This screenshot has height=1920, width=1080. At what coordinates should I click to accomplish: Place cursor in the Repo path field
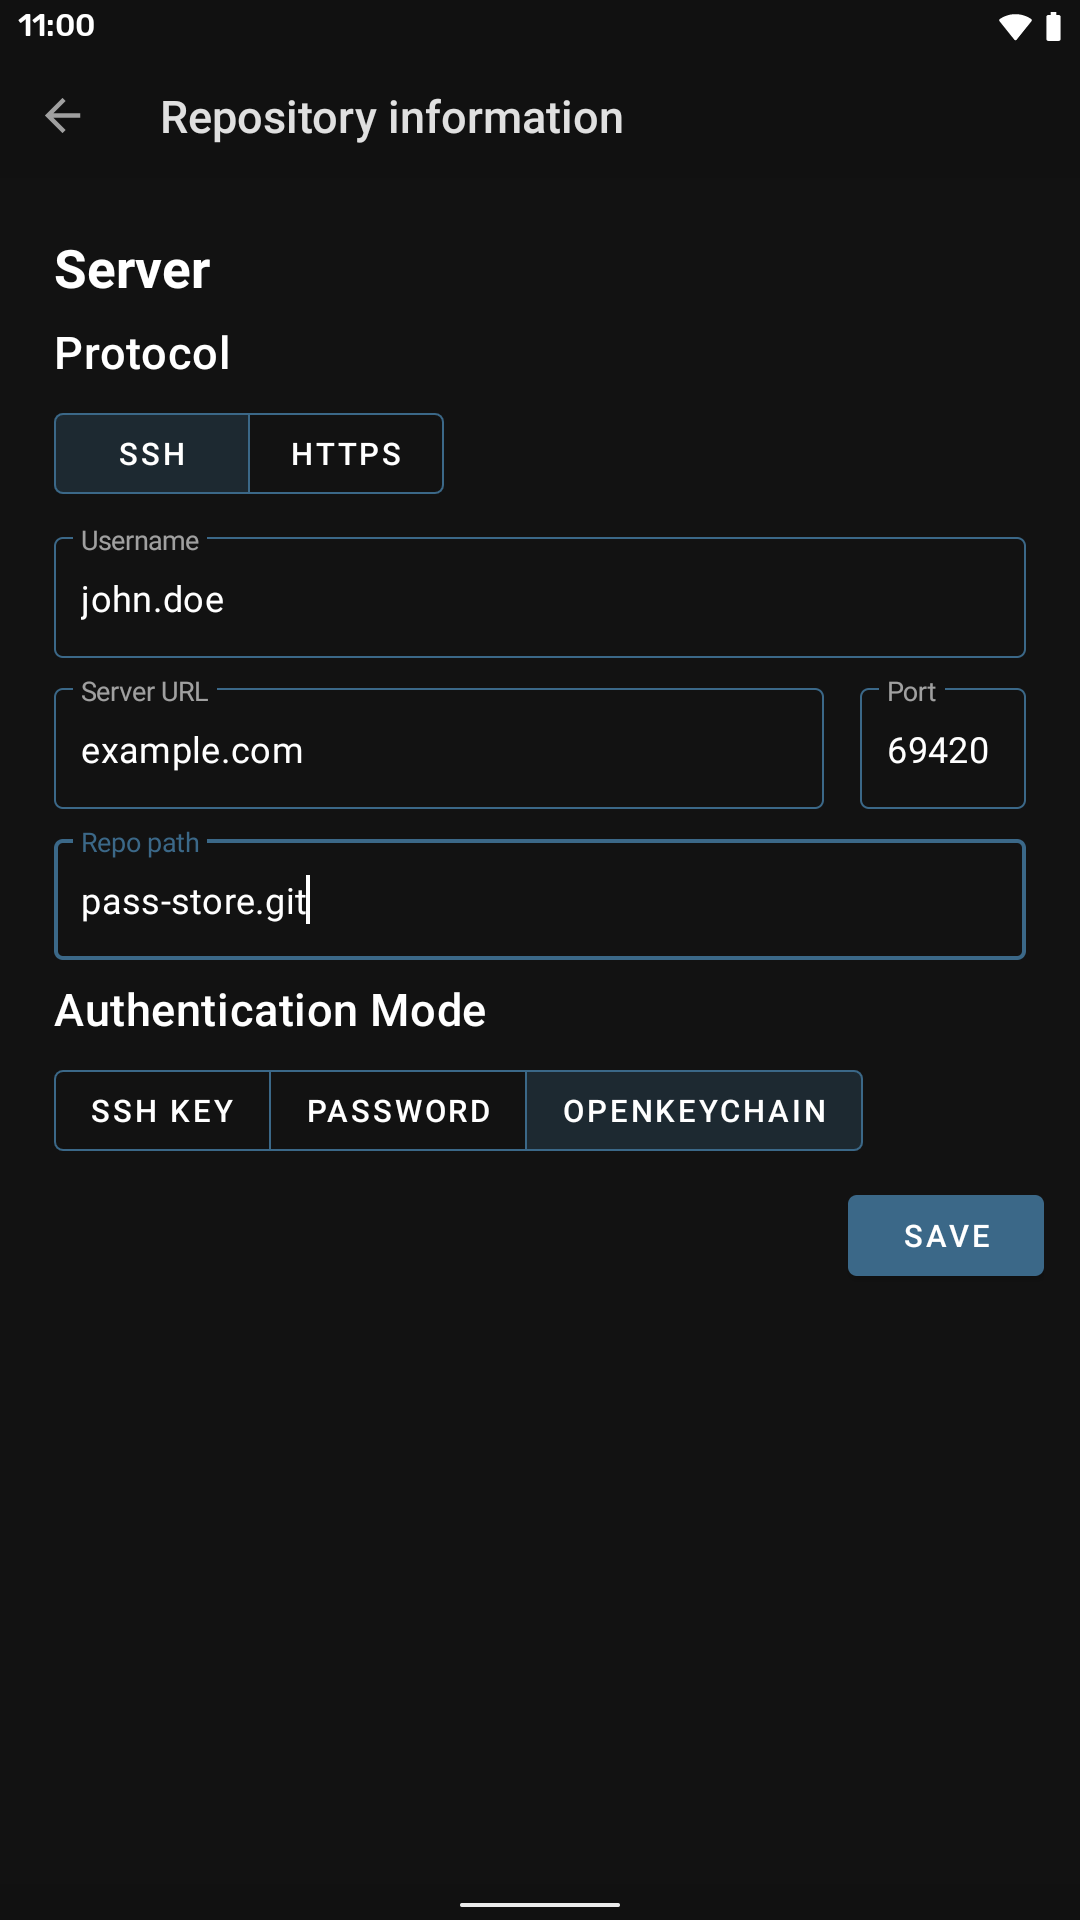click(x=540, y=901)
